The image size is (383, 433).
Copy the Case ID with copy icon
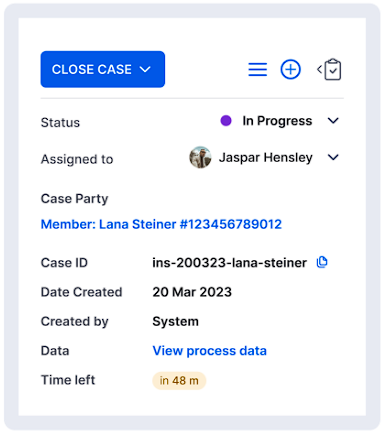[x=322, y=262]
